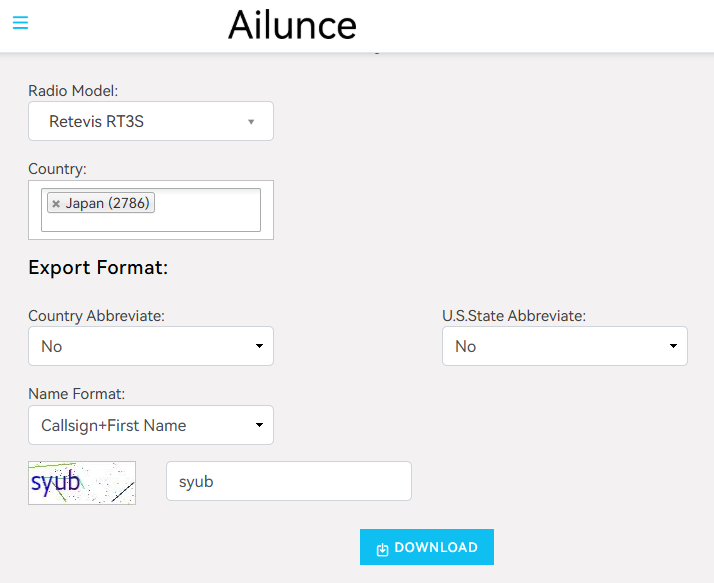Open the Name Format dropdown
The height and width of the screenshot is (583, 714).
[150, 425]
